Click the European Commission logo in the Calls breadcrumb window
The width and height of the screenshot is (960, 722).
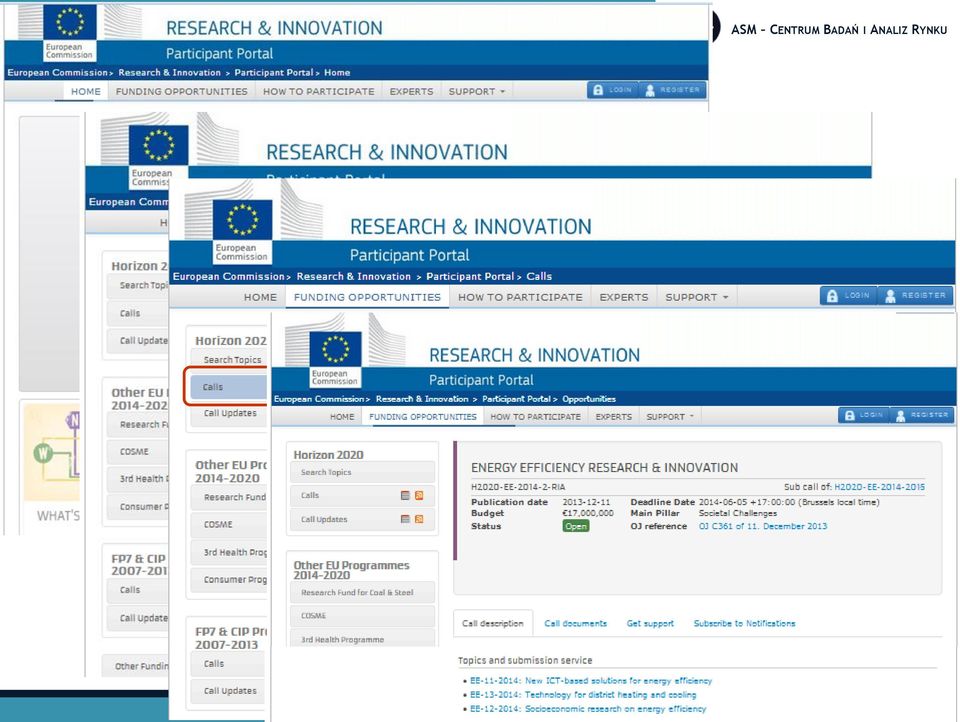pos(242,231)
